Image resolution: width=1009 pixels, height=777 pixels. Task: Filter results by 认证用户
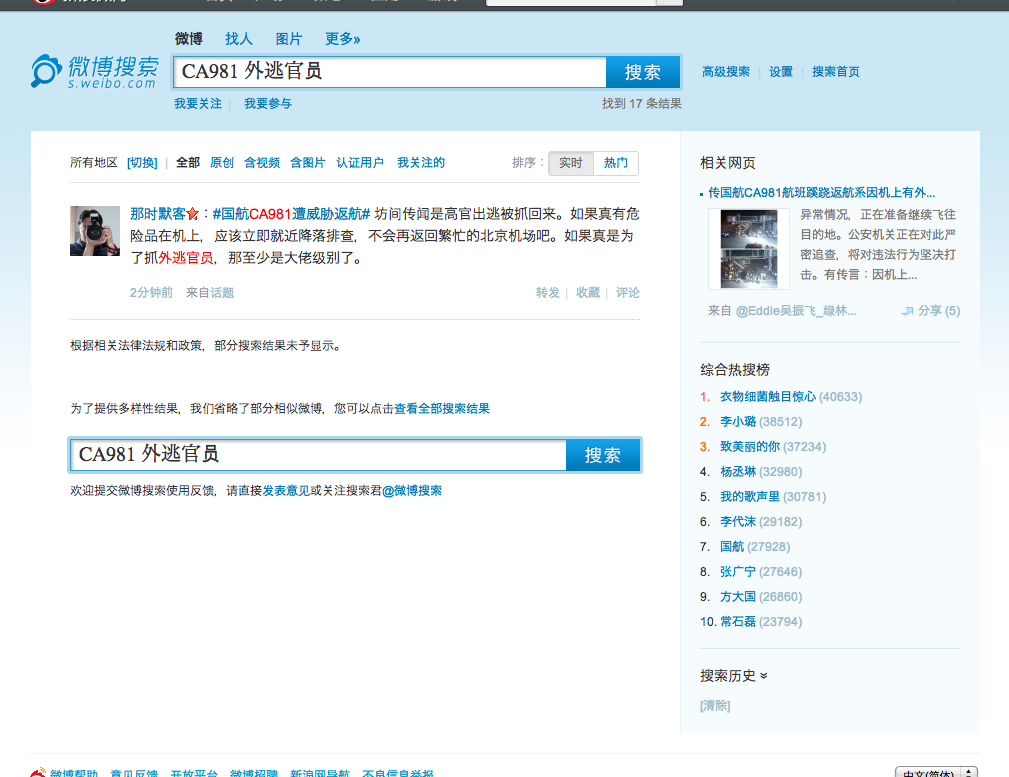click(x=360, y=162)
